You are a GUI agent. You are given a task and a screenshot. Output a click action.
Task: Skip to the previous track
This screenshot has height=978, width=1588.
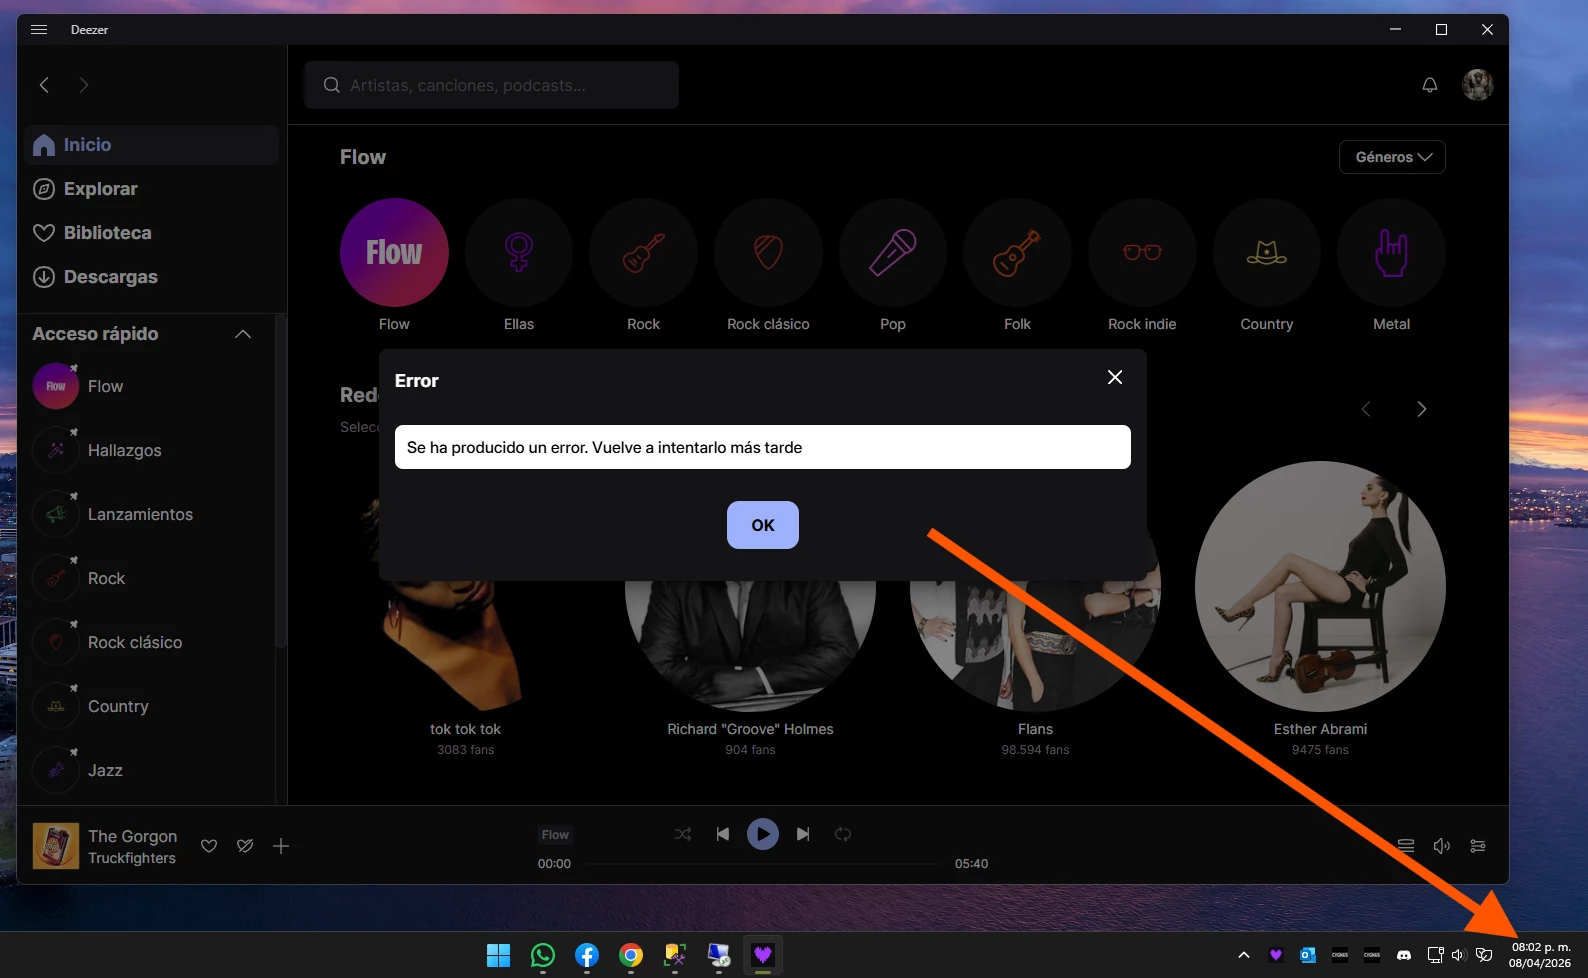point(722,834)
